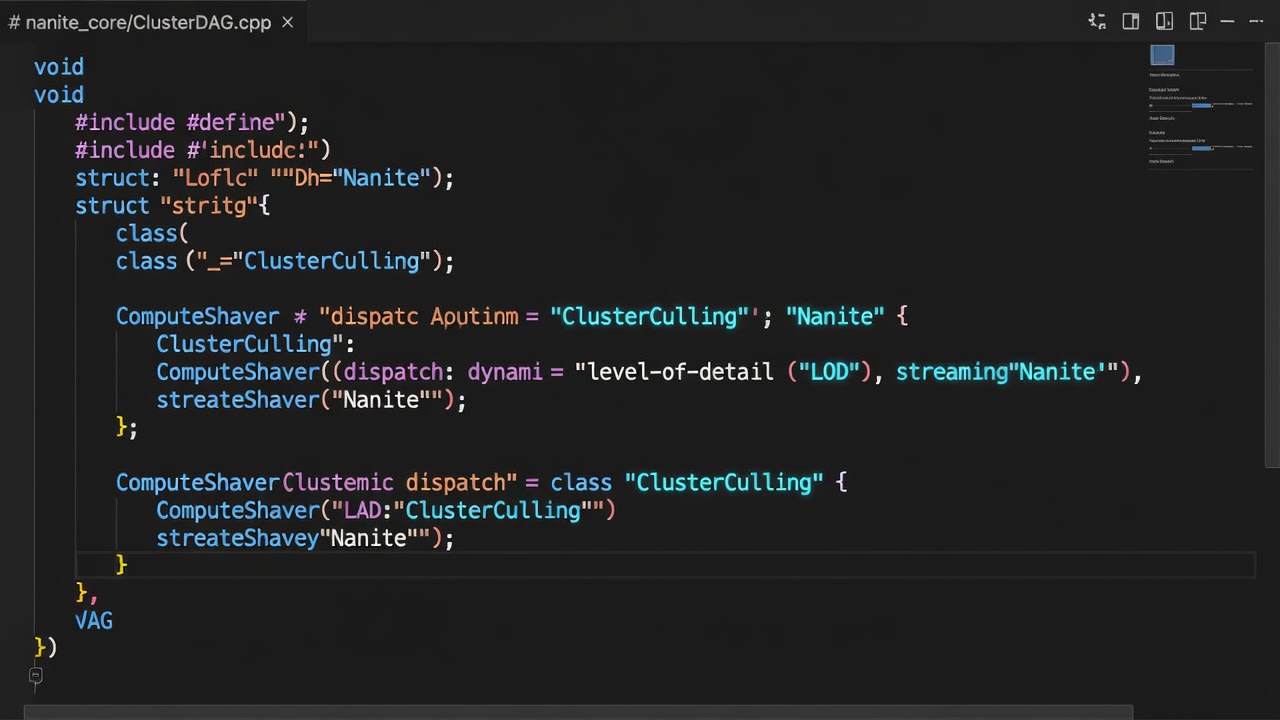Click the upper blue slider in the right panel
The height and width of the screenshot is (720, 1280).
point(1201,105)
